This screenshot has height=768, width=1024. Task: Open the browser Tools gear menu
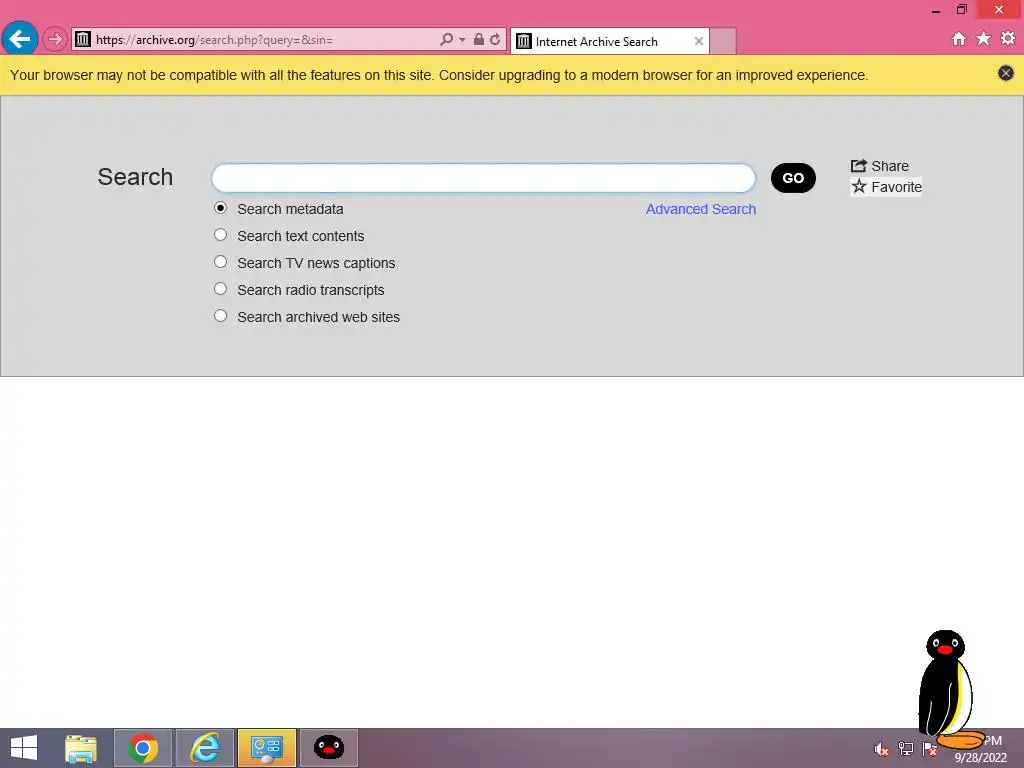[1008, 39]
